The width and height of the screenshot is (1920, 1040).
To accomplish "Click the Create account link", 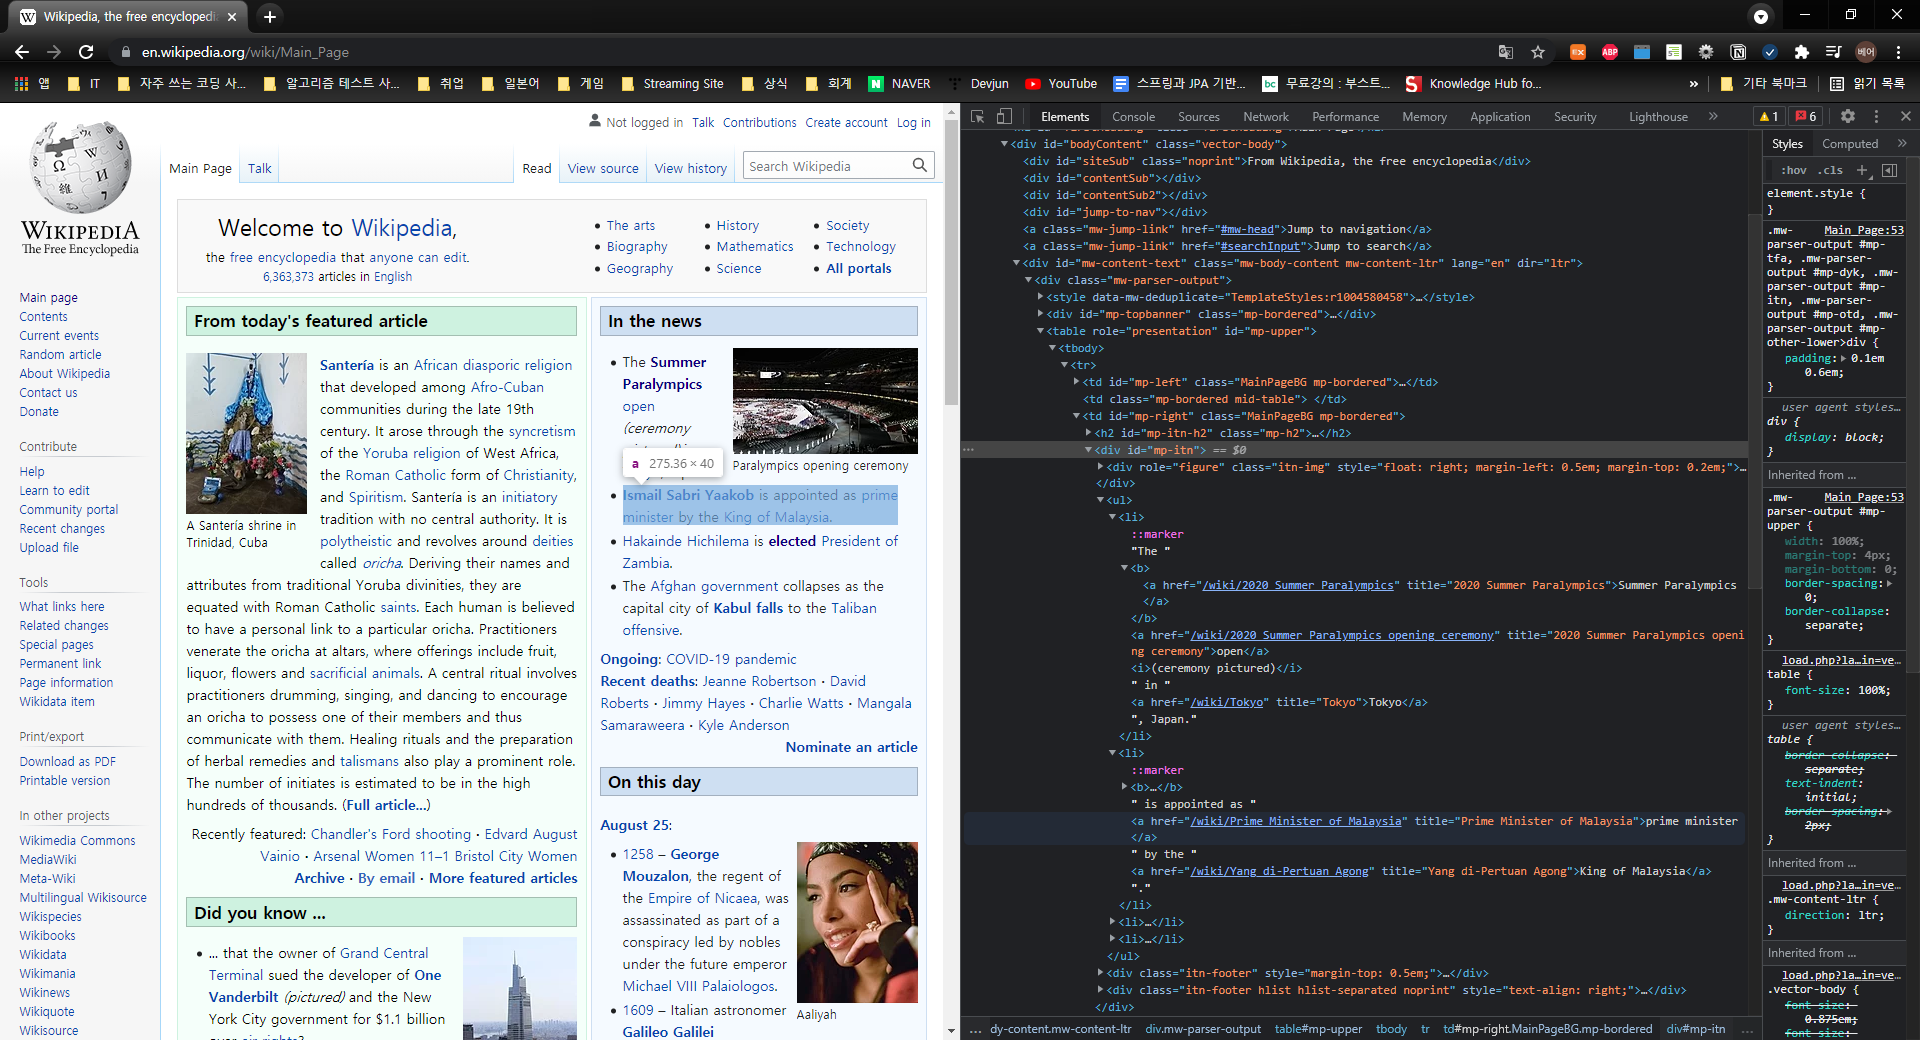I will [x=846, y=123].
